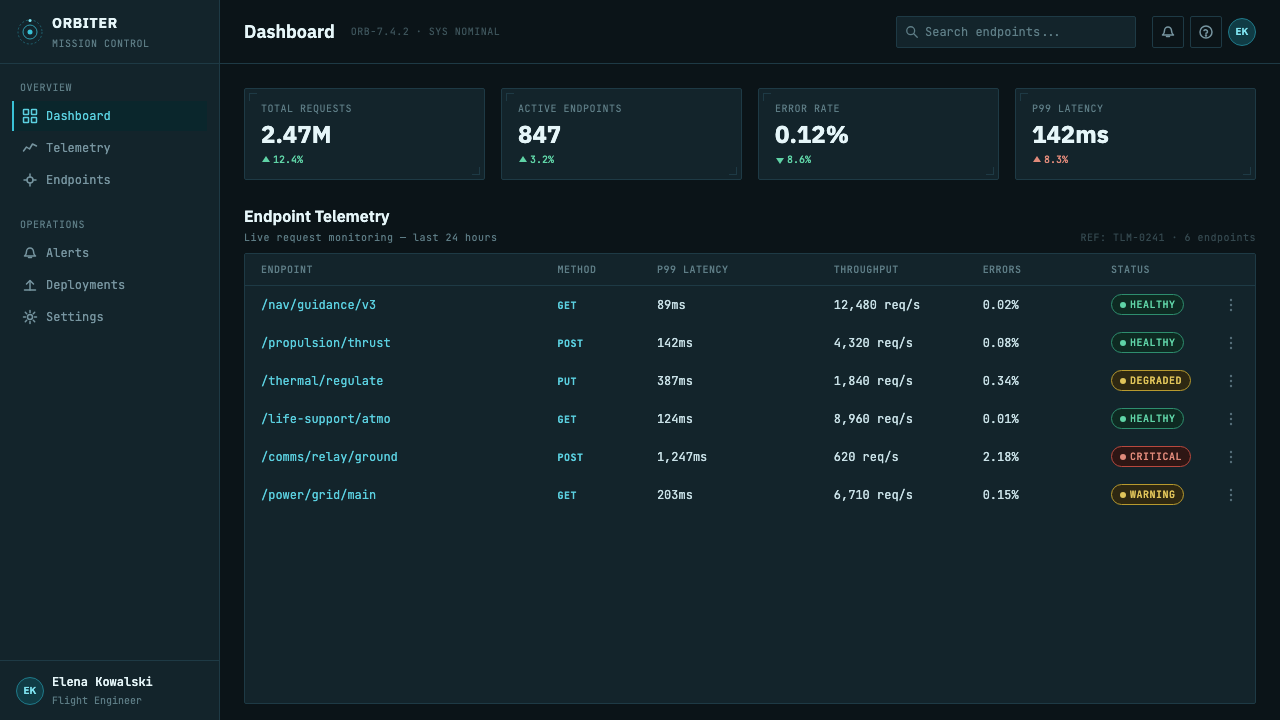Image resolution: width=1280 pixels, height=720 pixels.
Task: Open row menu for /comms/relay/ground
Action: pyautogui.click(x=1231, y=457)
